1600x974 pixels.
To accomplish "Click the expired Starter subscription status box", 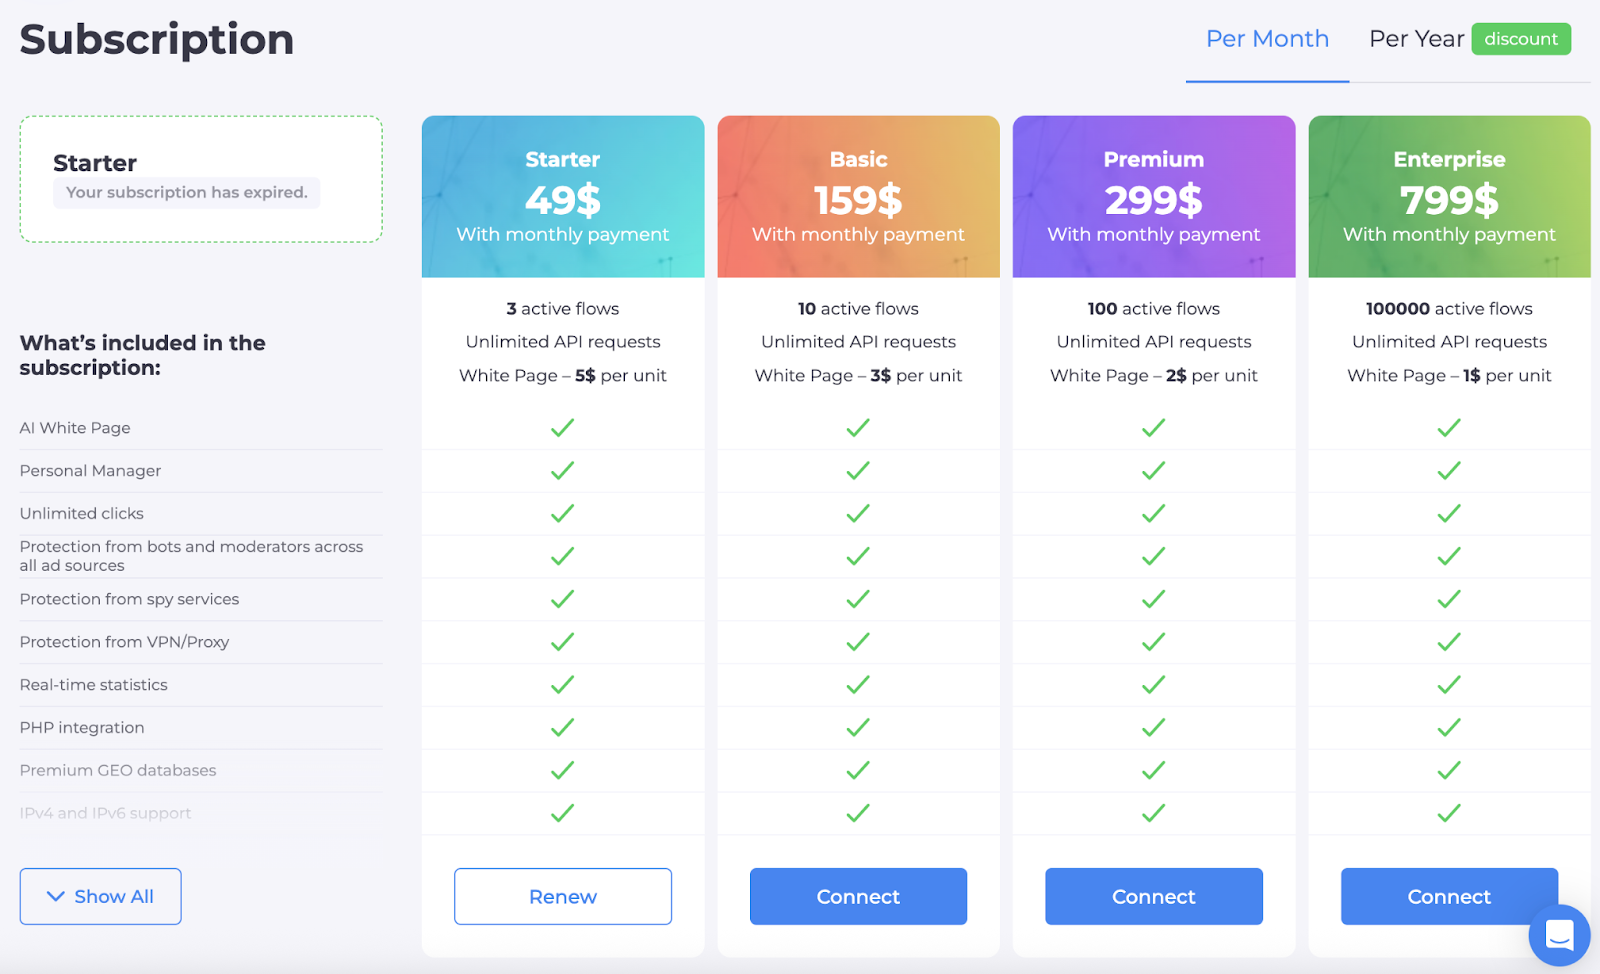I will (201, 179).
